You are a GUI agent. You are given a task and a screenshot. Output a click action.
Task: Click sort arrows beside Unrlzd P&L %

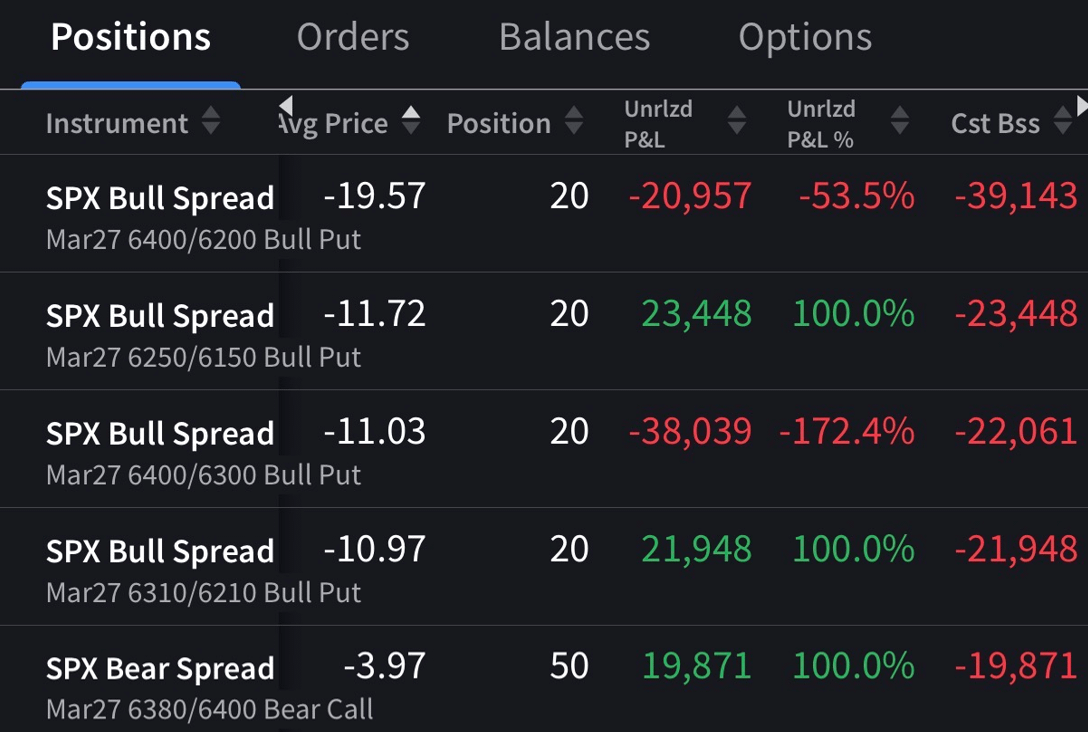pyautogui.click(x=900, y=122)
